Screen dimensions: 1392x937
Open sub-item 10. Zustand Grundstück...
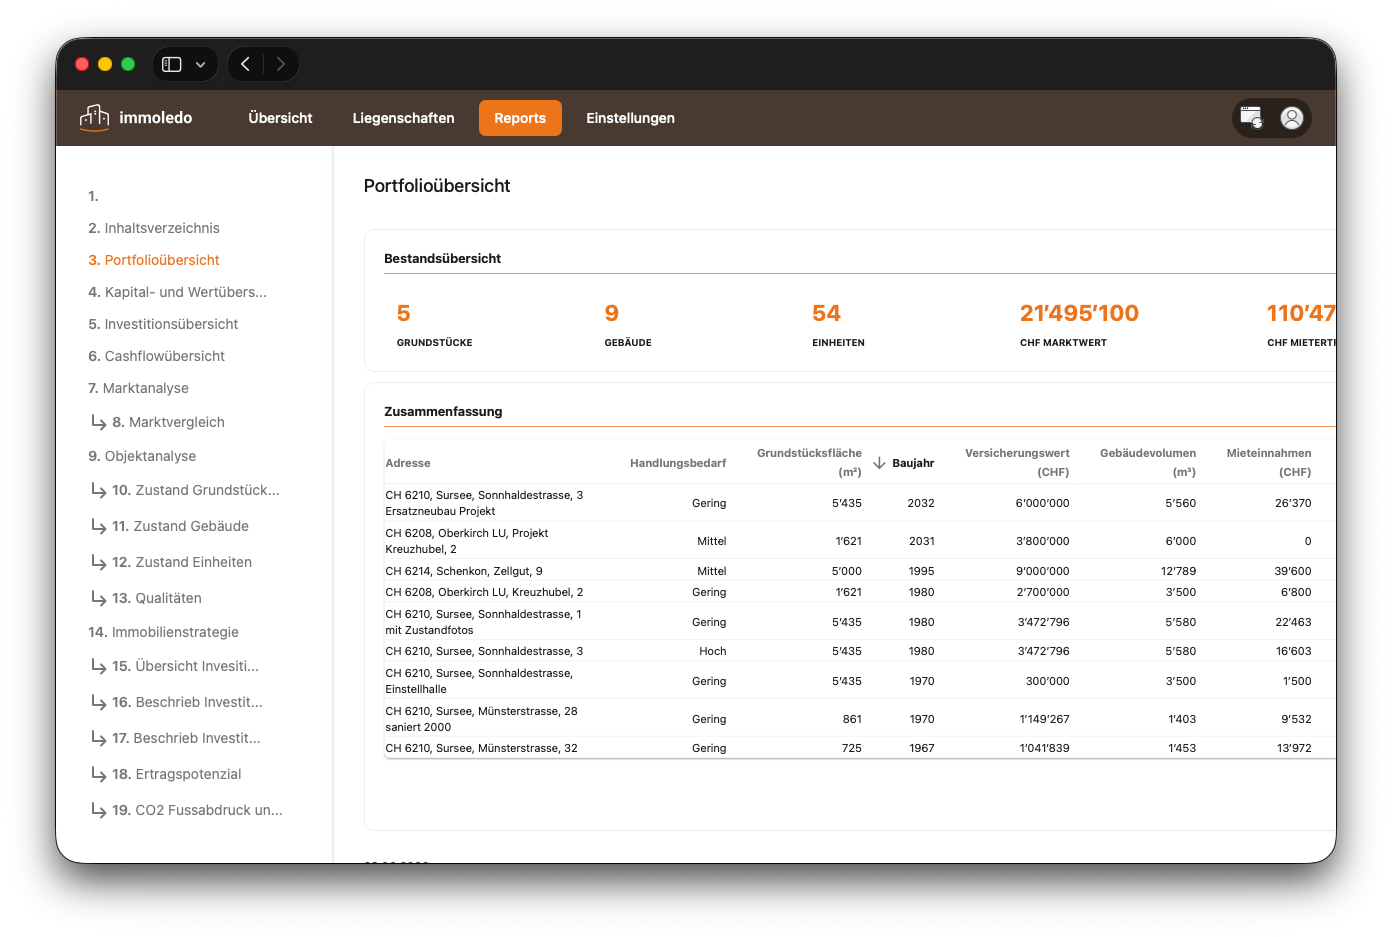196,490
